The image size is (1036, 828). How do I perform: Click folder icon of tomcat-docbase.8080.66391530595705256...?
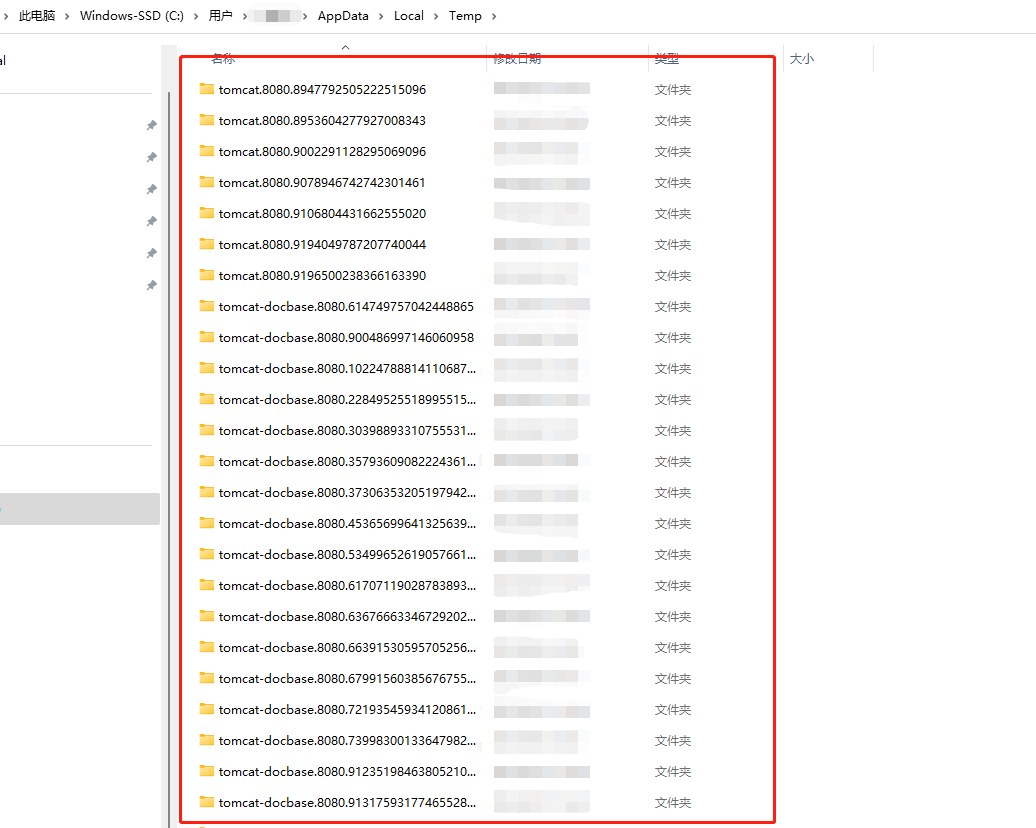207,647
